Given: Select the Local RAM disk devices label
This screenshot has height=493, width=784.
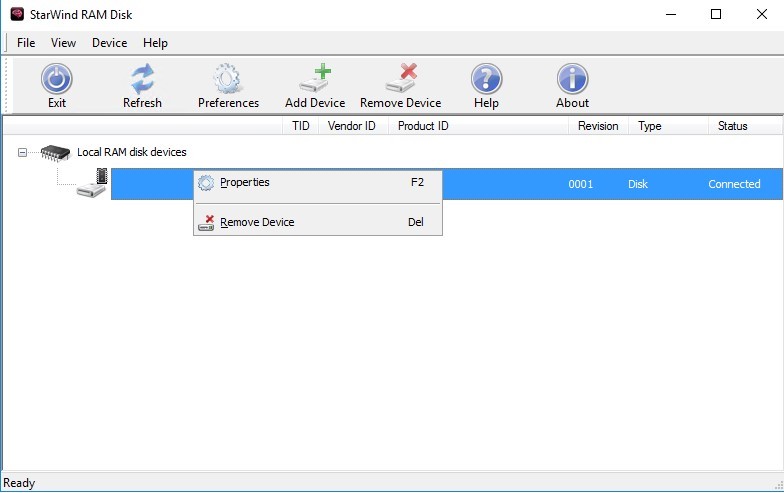Looking at the screenshot, I should coord(132,152).
